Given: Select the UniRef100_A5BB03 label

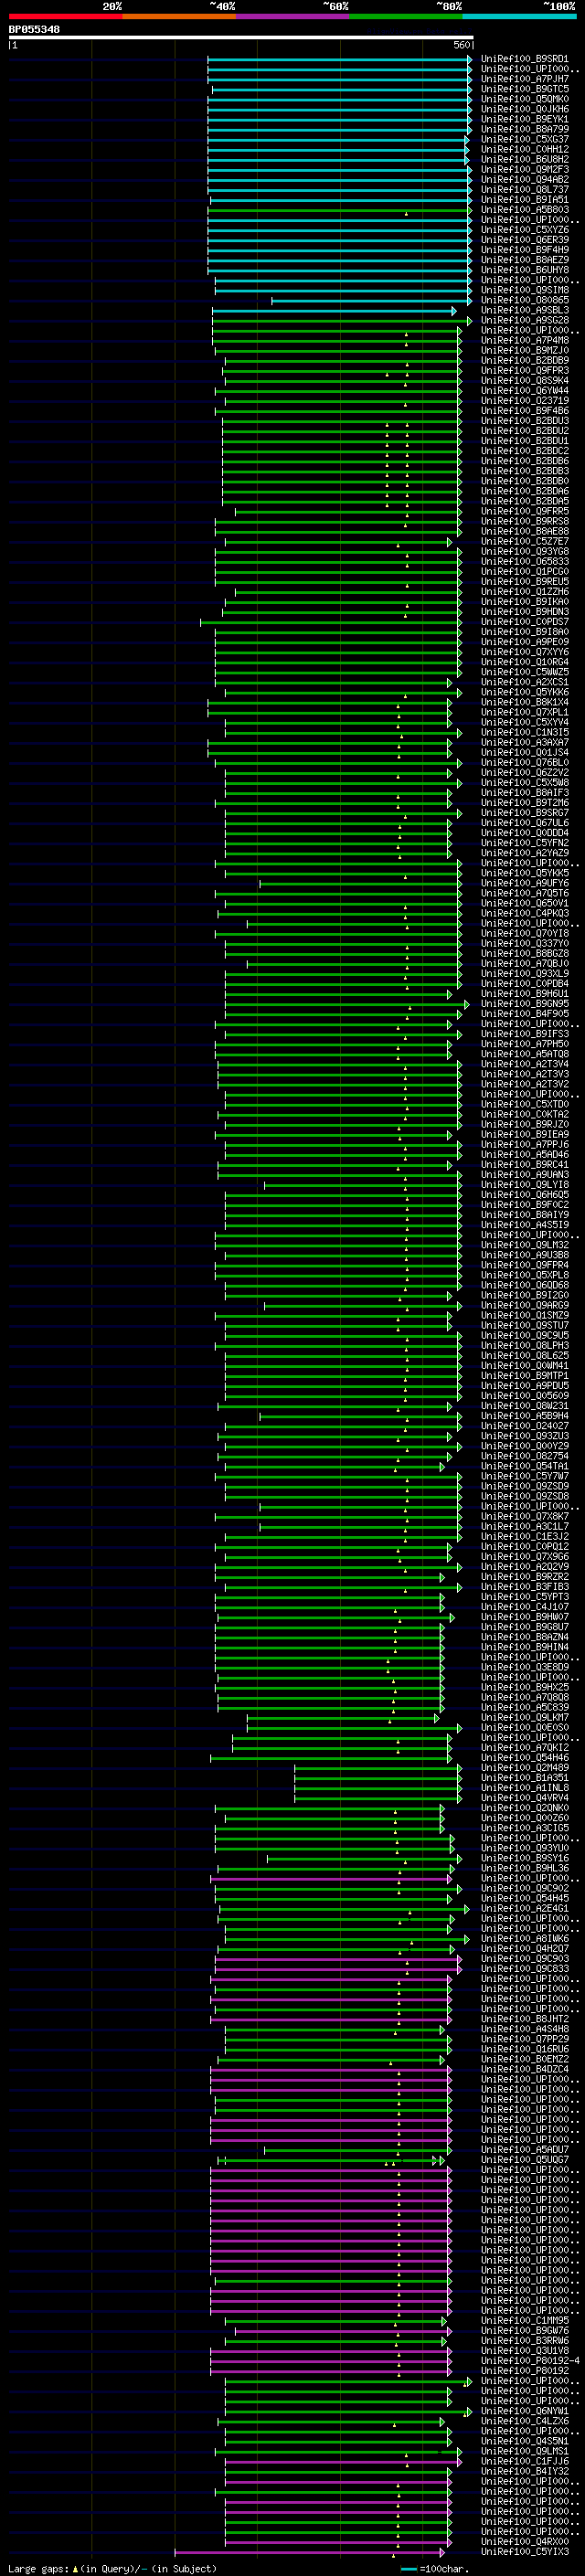Looking at the screenshot, I should point(525,210).
